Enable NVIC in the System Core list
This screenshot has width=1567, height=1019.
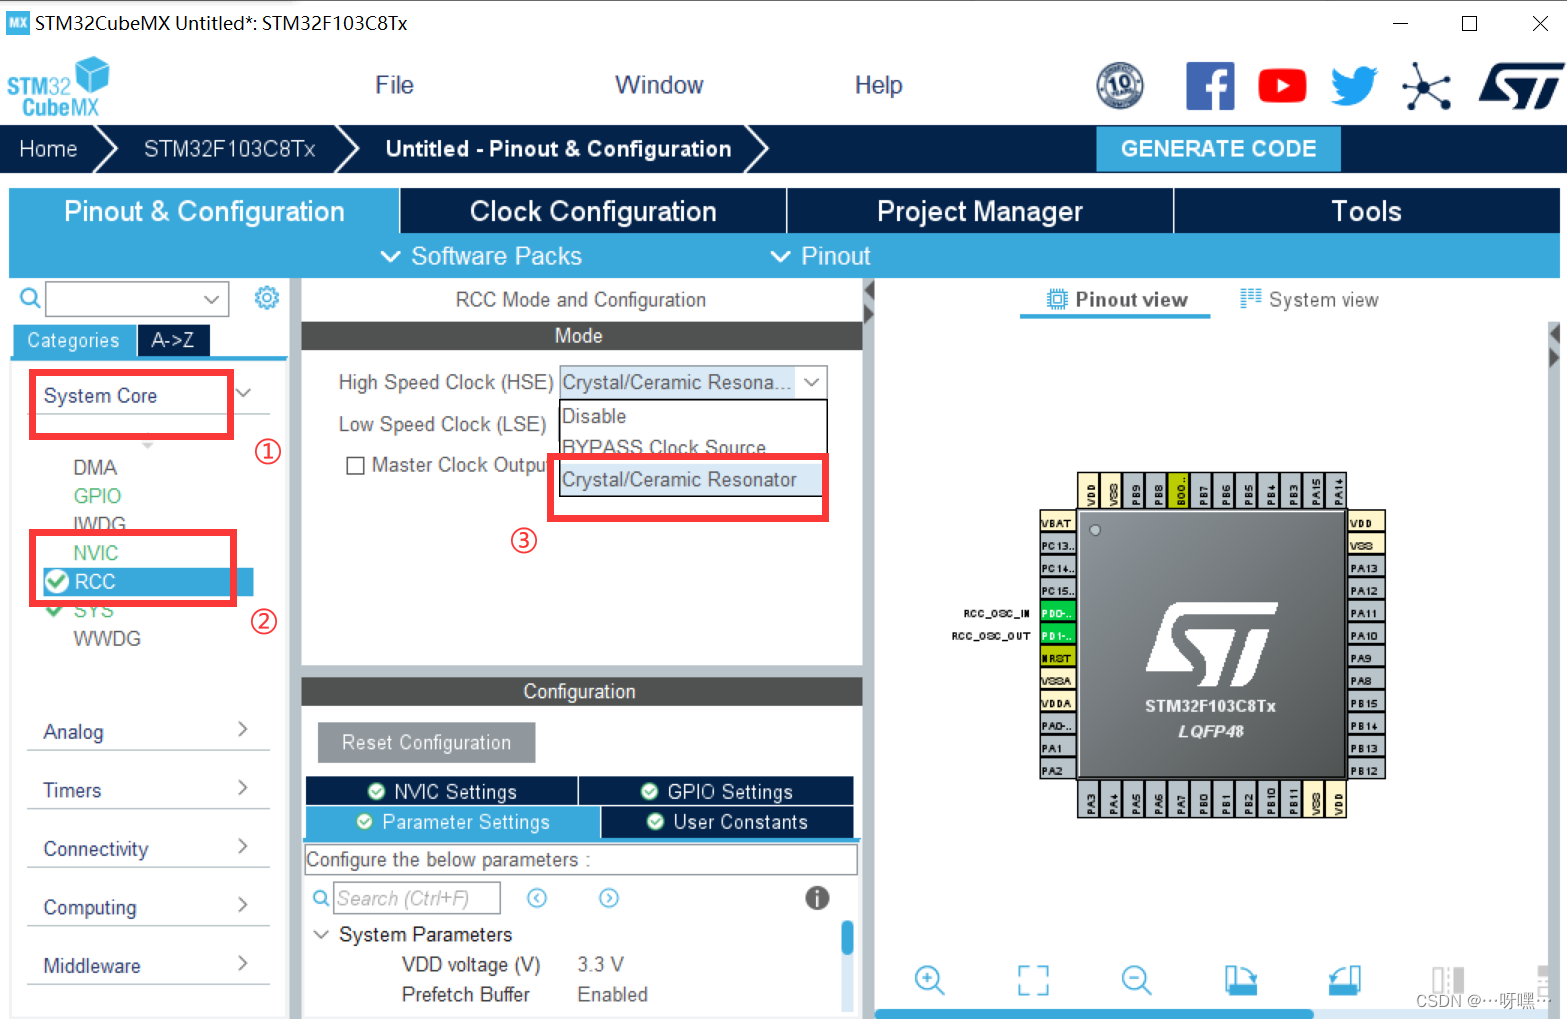95,552
